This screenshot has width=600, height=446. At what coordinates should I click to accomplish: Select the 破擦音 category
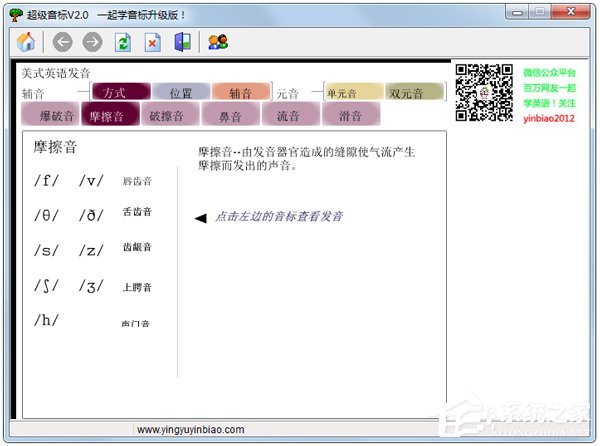coord(170,114)
